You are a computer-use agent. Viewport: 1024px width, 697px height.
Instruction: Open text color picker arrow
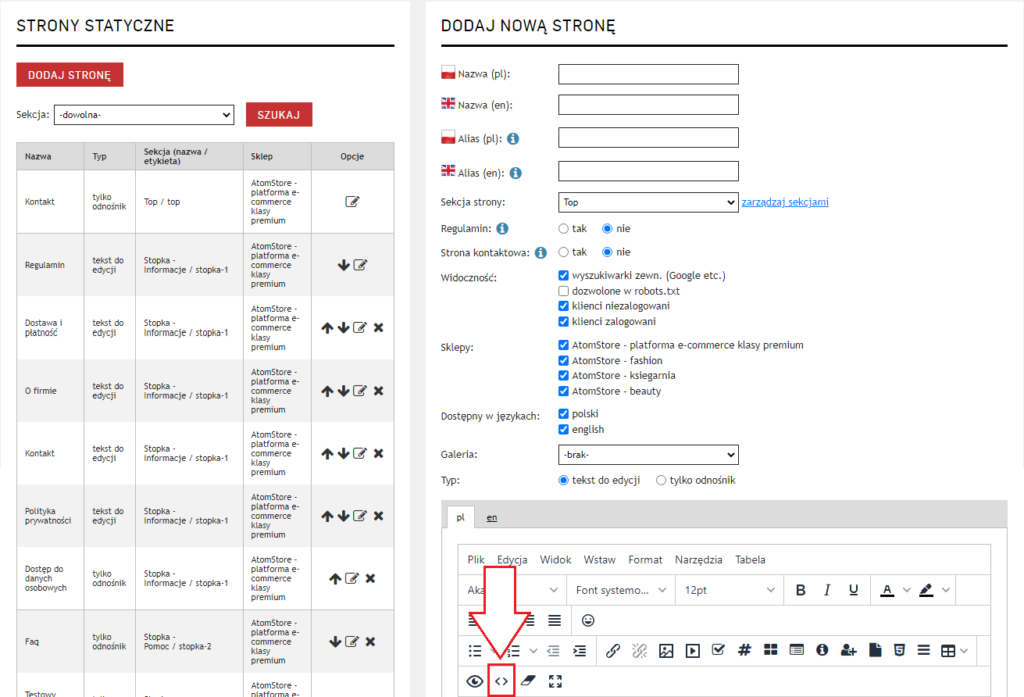(905, 590)
